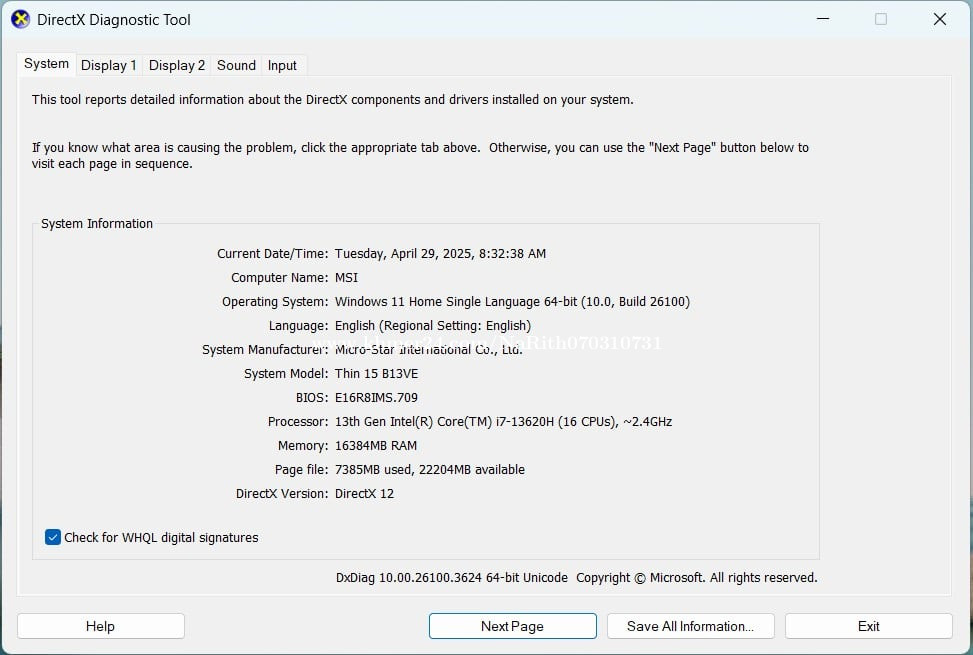The height and width of the screenshot is (655, 973).
Task: Click the Operating System value Windows 11 Home
Action: click(x=513, y=301)
